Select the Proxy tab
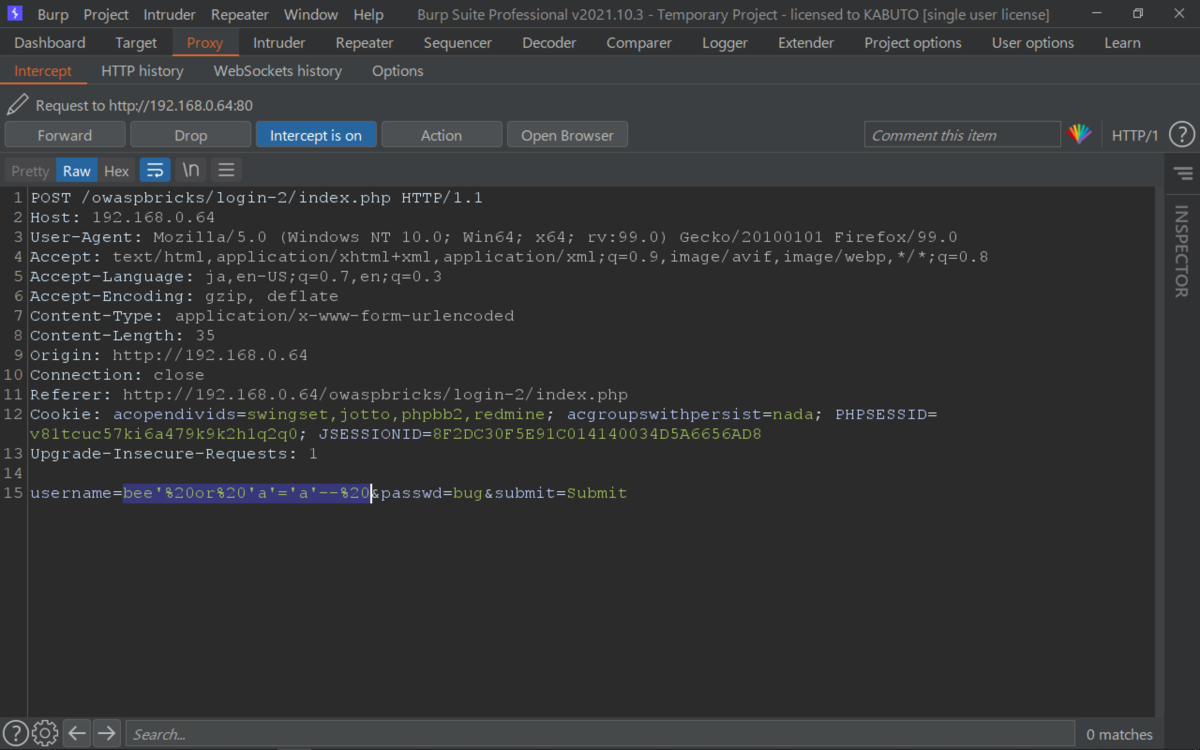Screen dimensions: 1200x750 click(205, 43)
